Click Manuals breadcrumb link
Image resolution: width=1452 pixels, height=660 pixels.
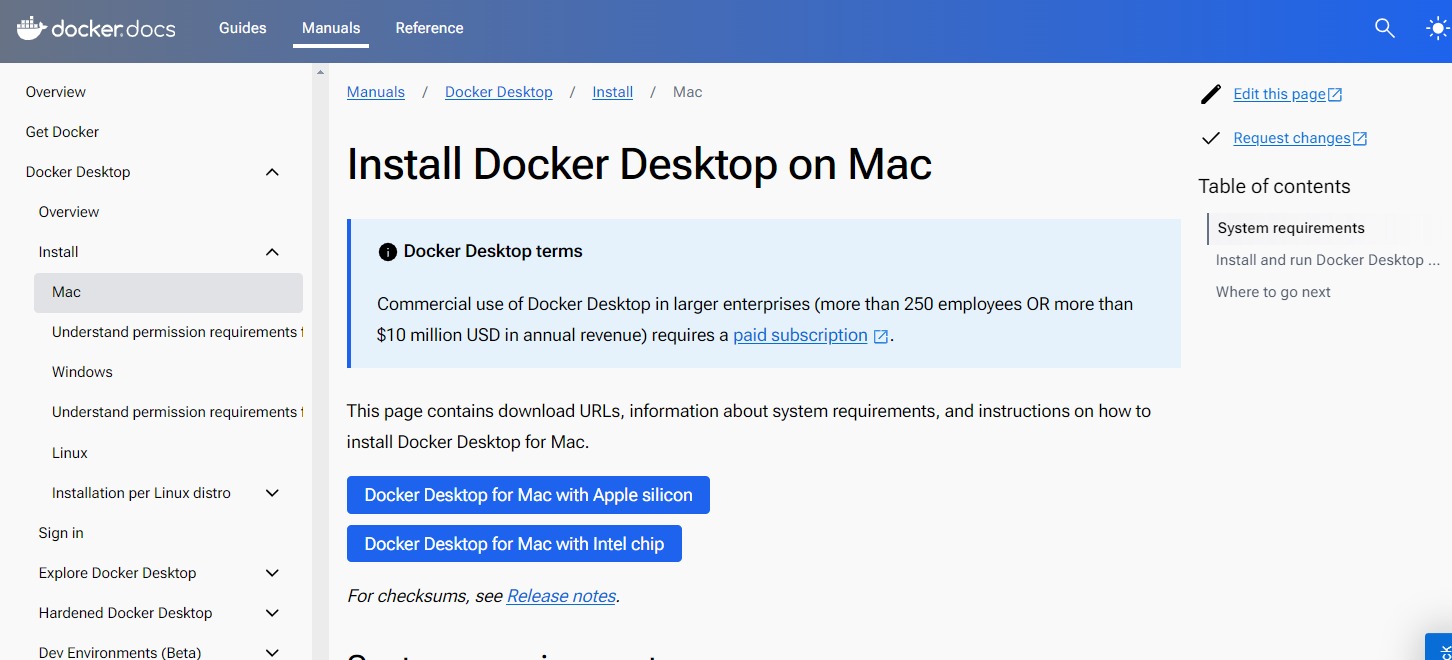point(376,92)
